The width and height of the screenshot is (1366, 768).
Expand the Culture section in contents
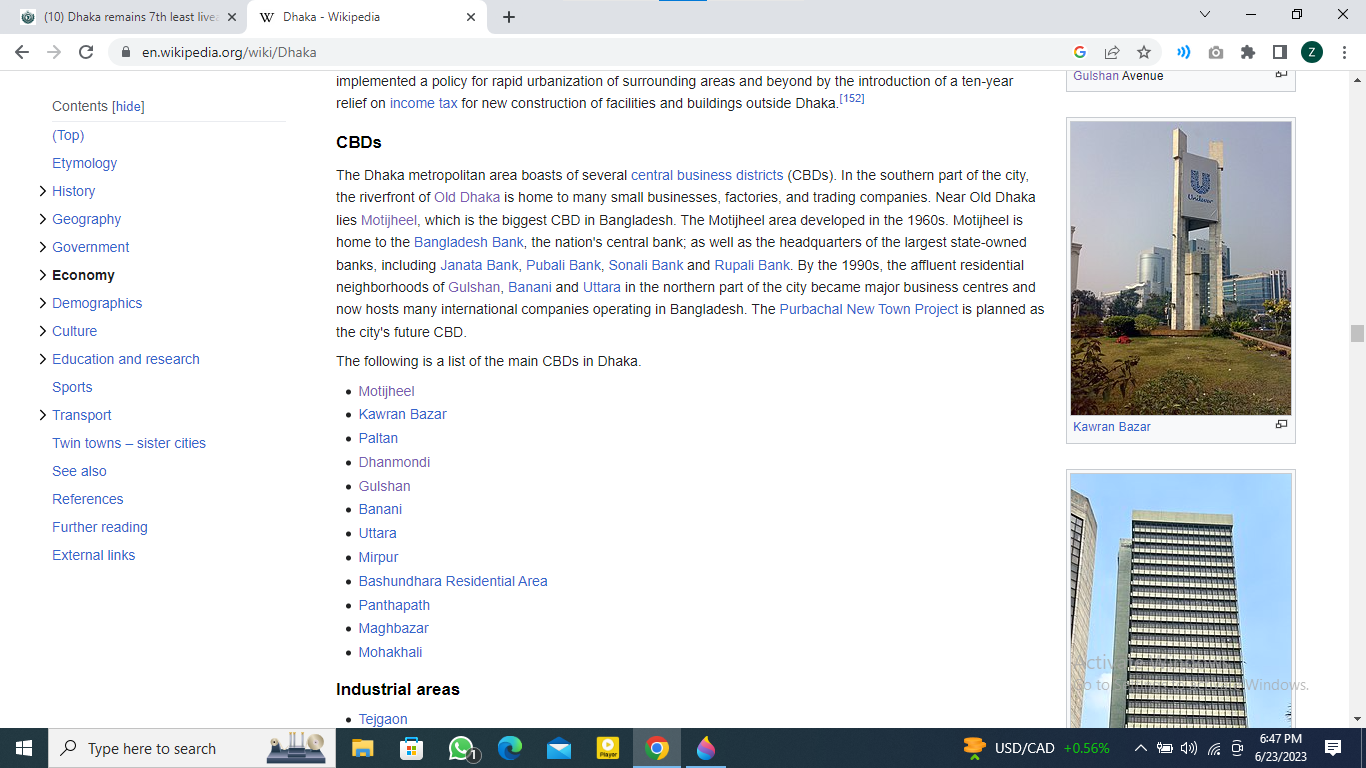click(x=42, y=331)
